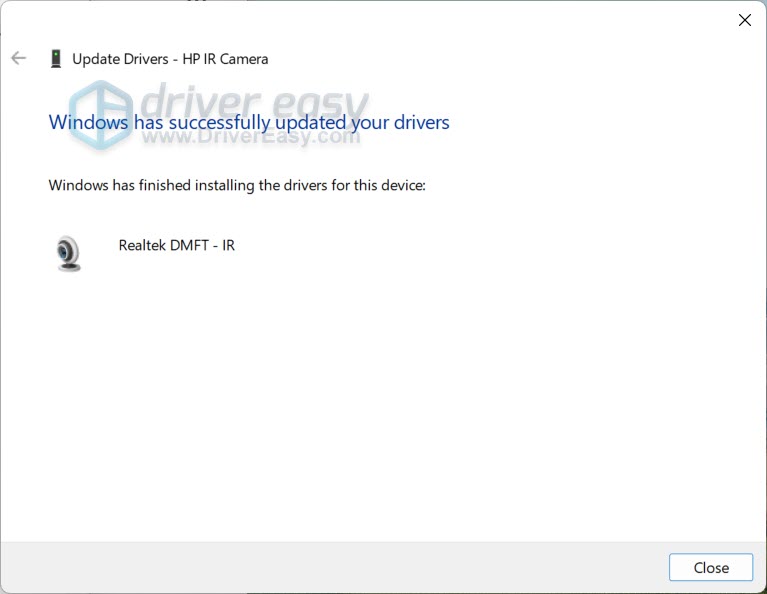The image size is (767, 594).
Task: Close the dialog with the Close button
Action: [x=711, y=568]
